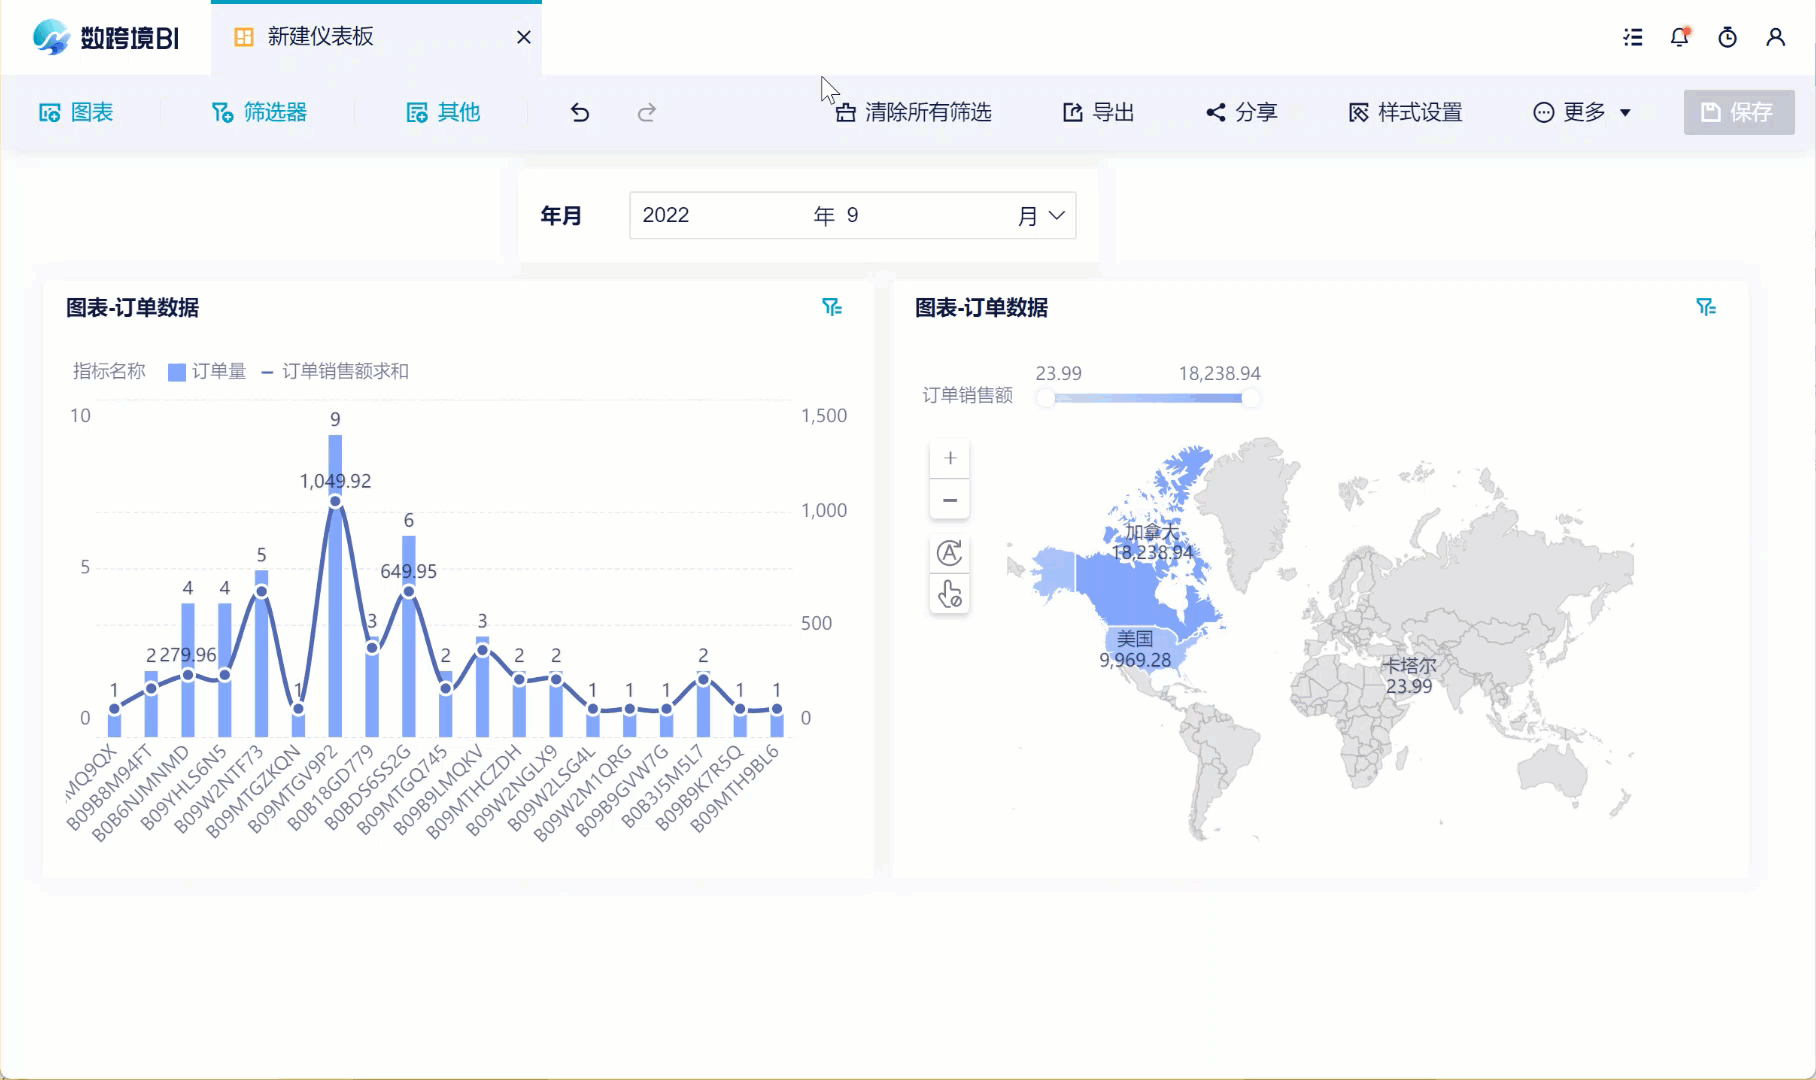
Task: Open the task list icon
Action: point(1632,38)
